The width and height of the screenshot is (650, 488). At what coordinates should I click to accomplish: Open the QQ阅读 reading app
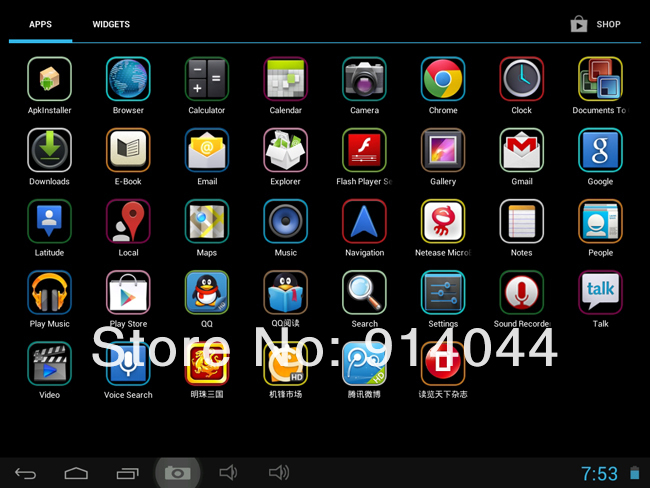(x=286, y=293)
